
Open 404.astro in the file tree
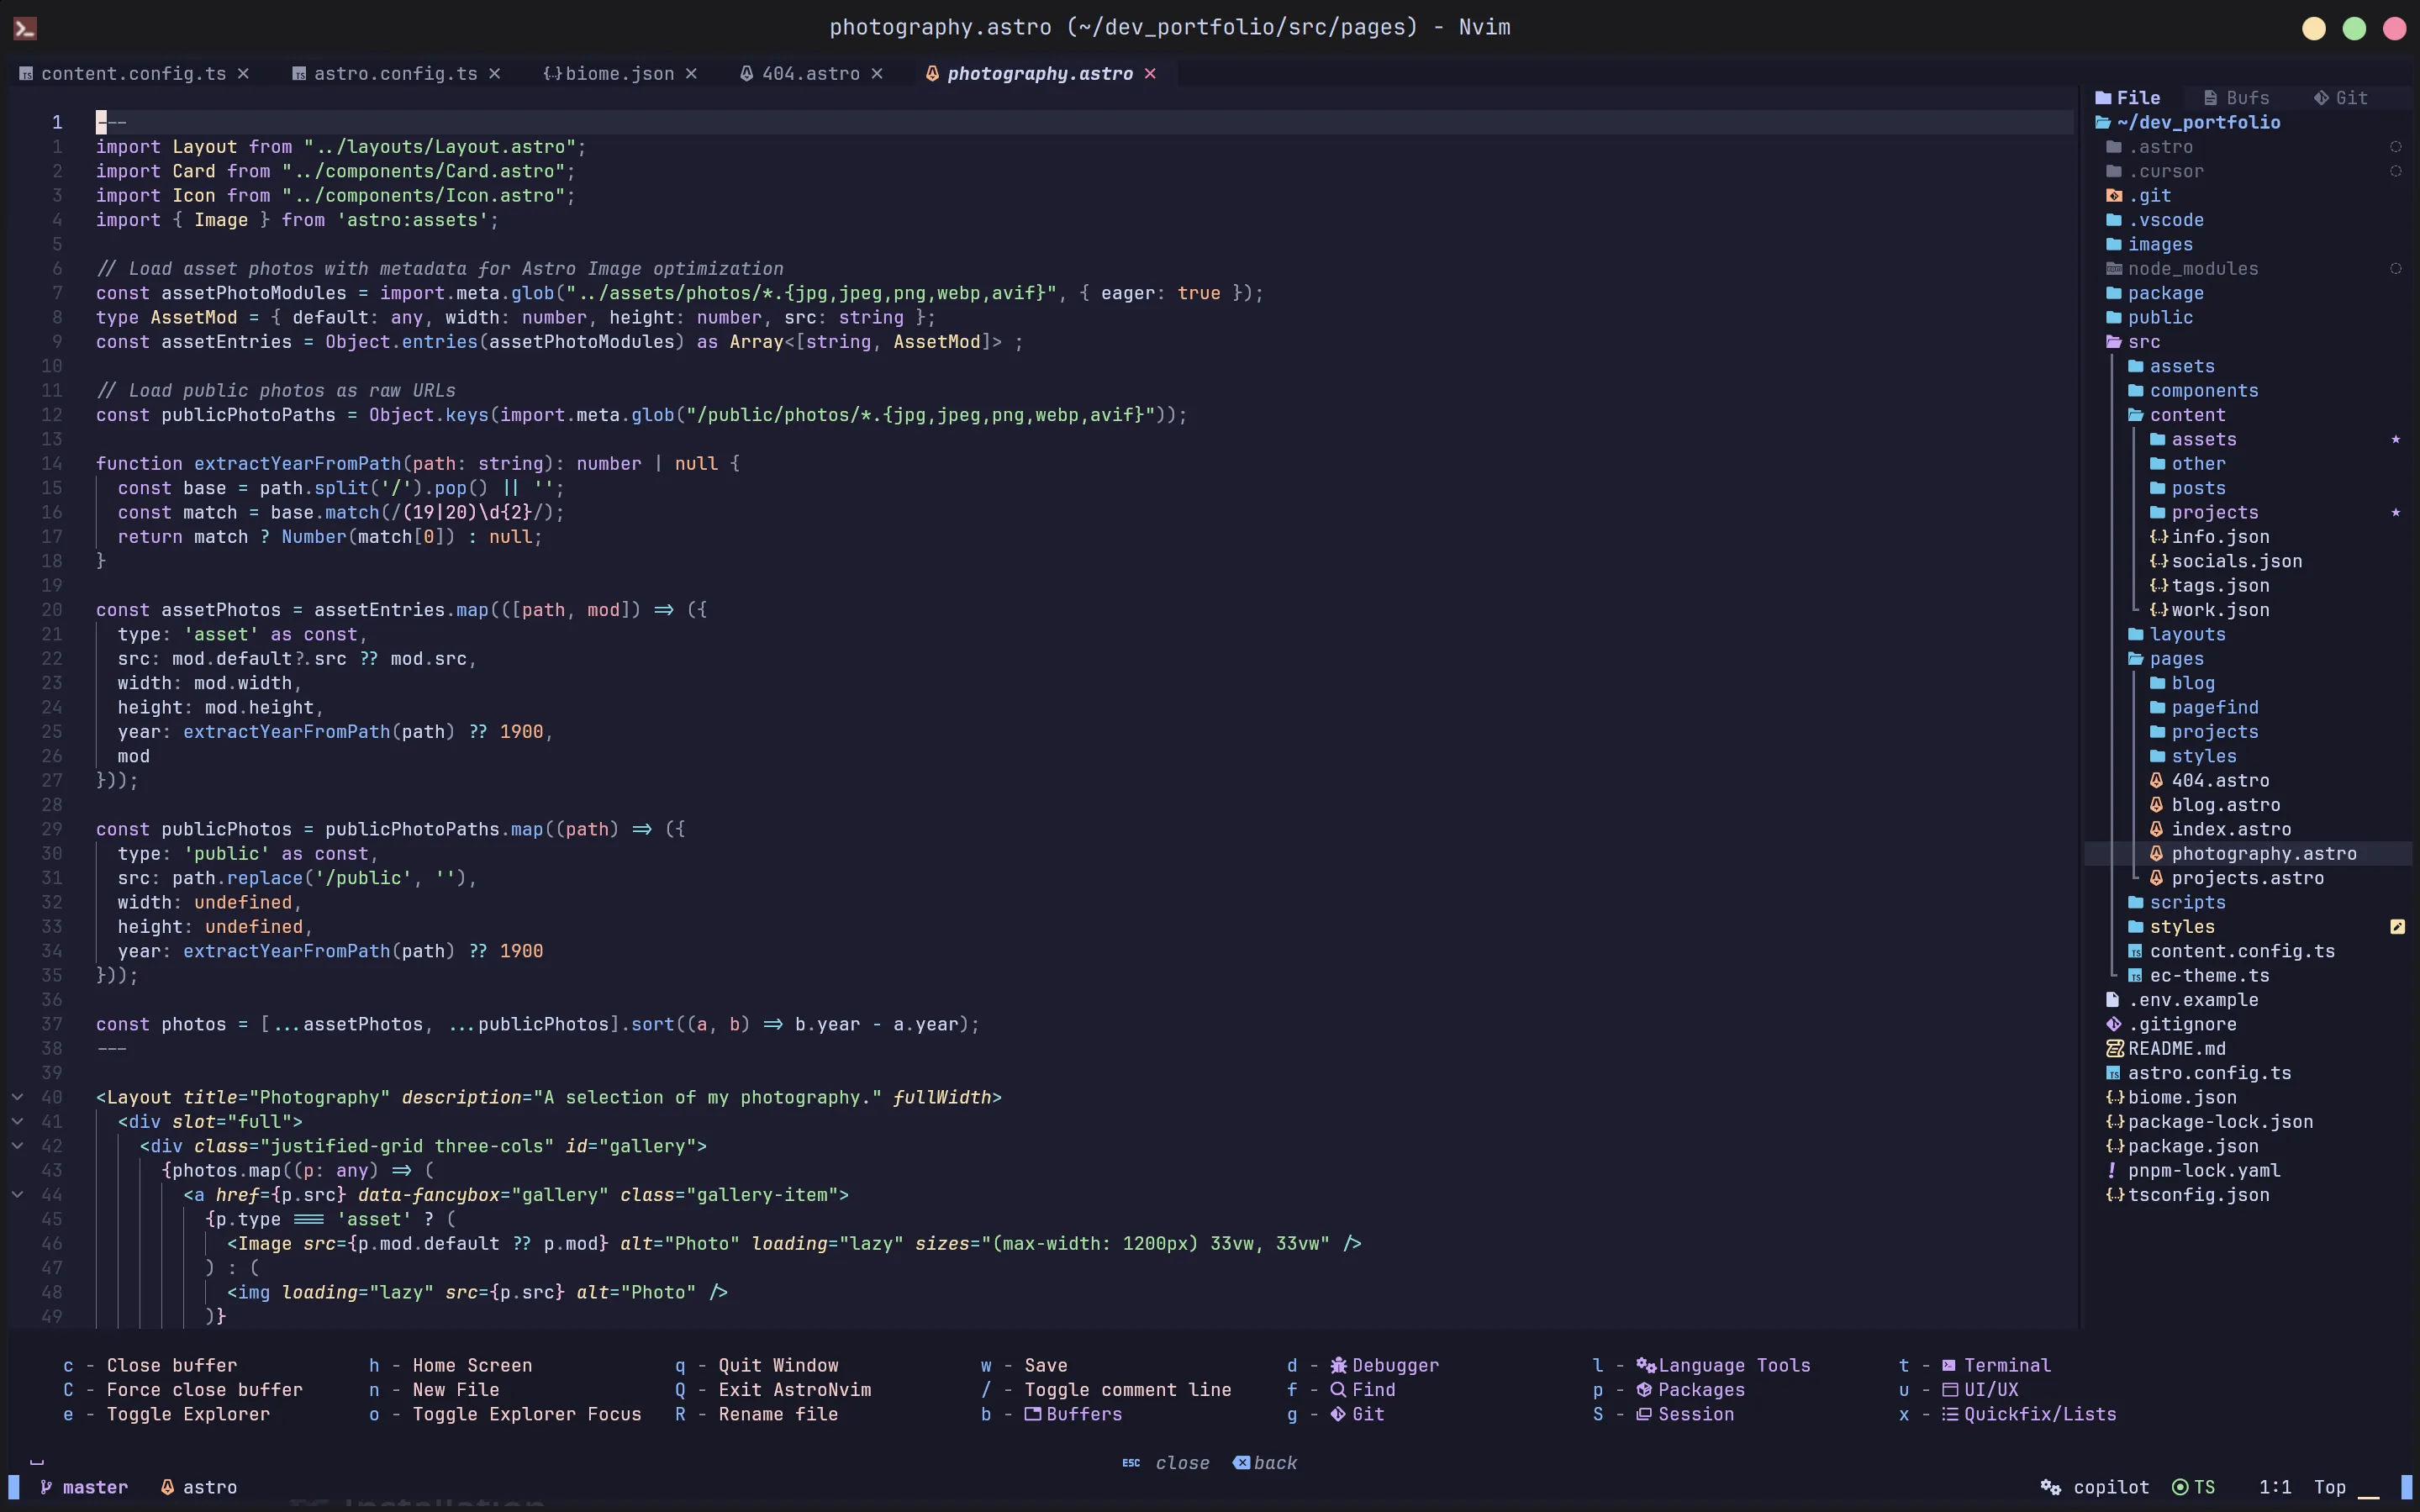click(2210, 781)
